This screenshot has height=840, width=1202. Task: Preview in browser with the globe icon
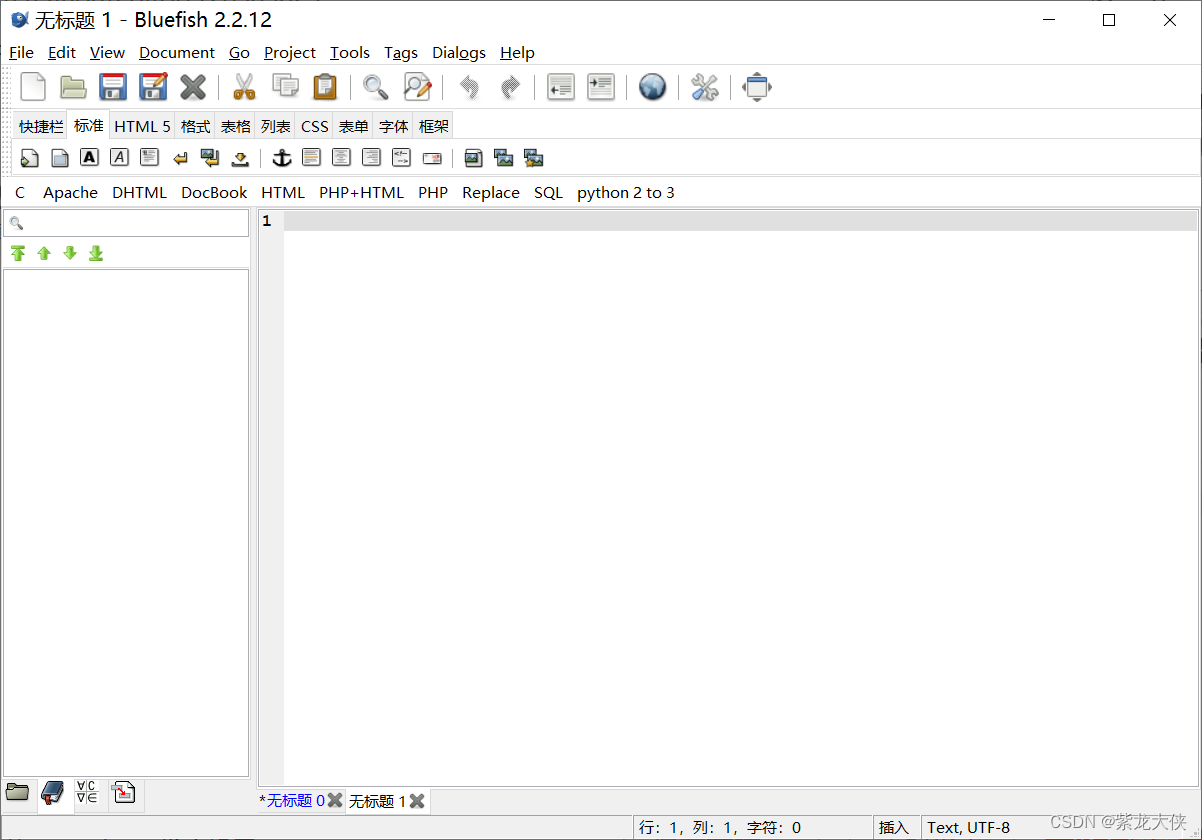[x=653, y=87]
